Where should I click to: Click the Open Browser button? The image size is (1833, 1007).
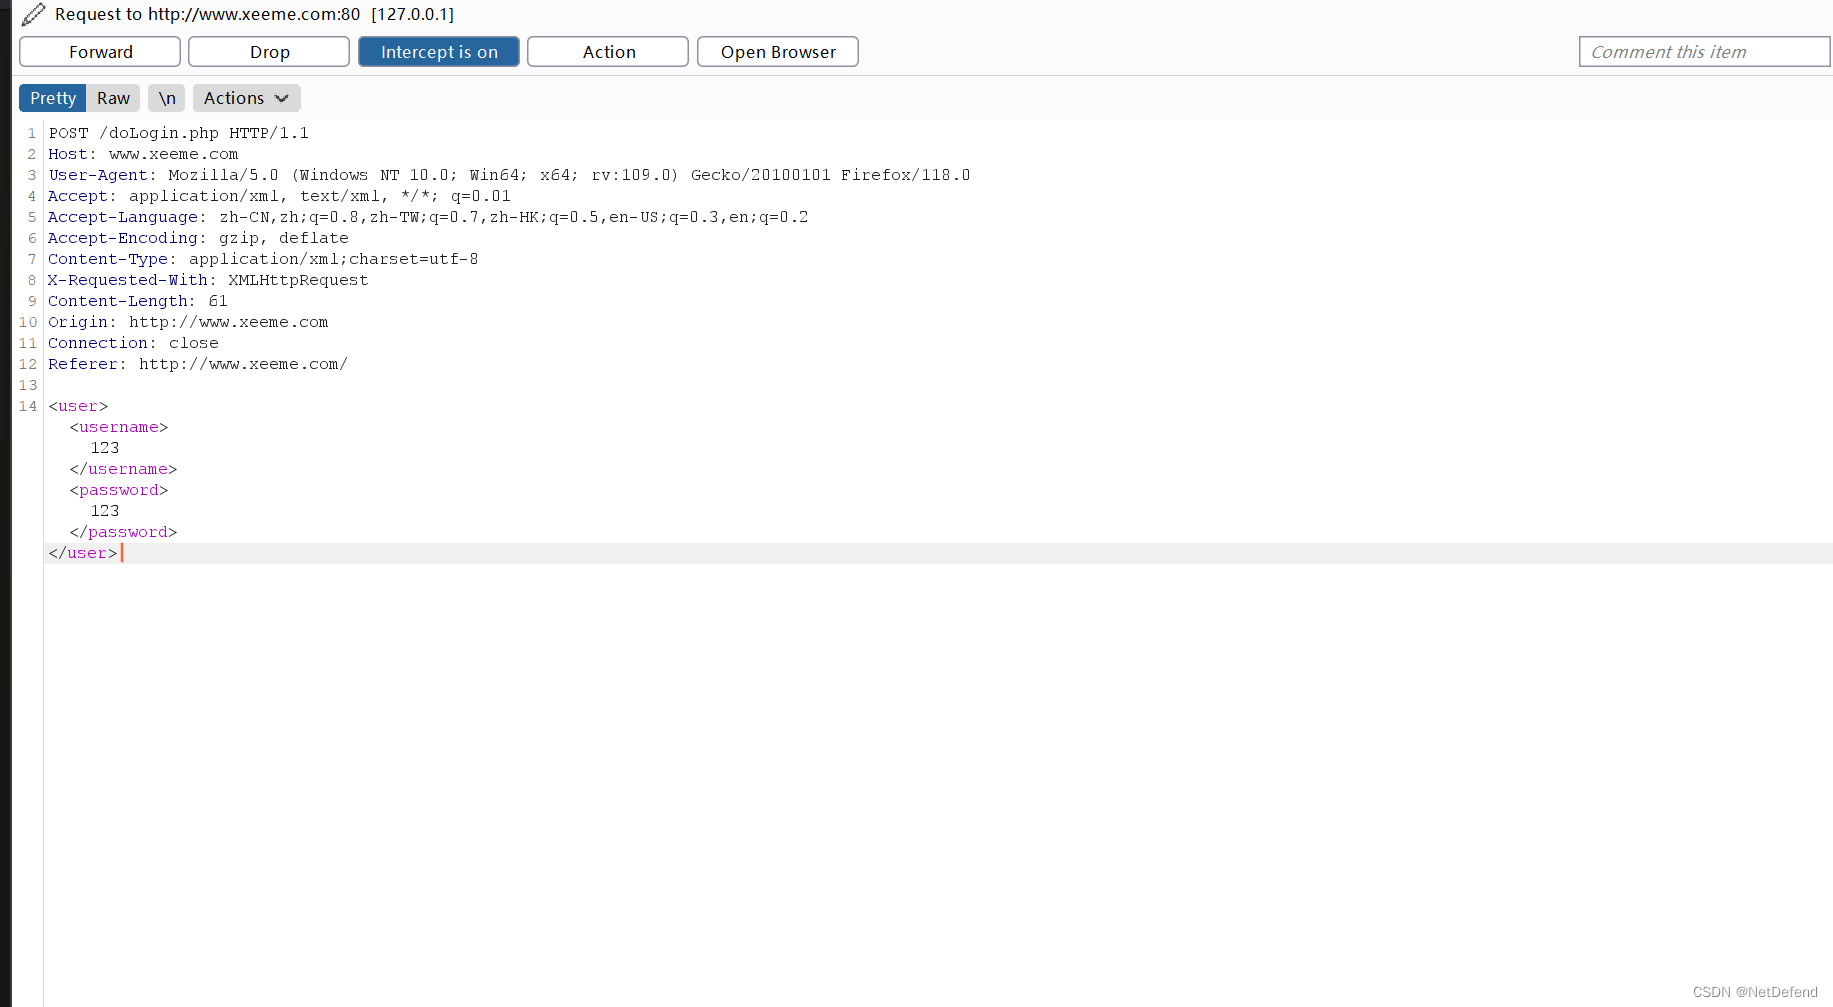click(x=778, y=52)
